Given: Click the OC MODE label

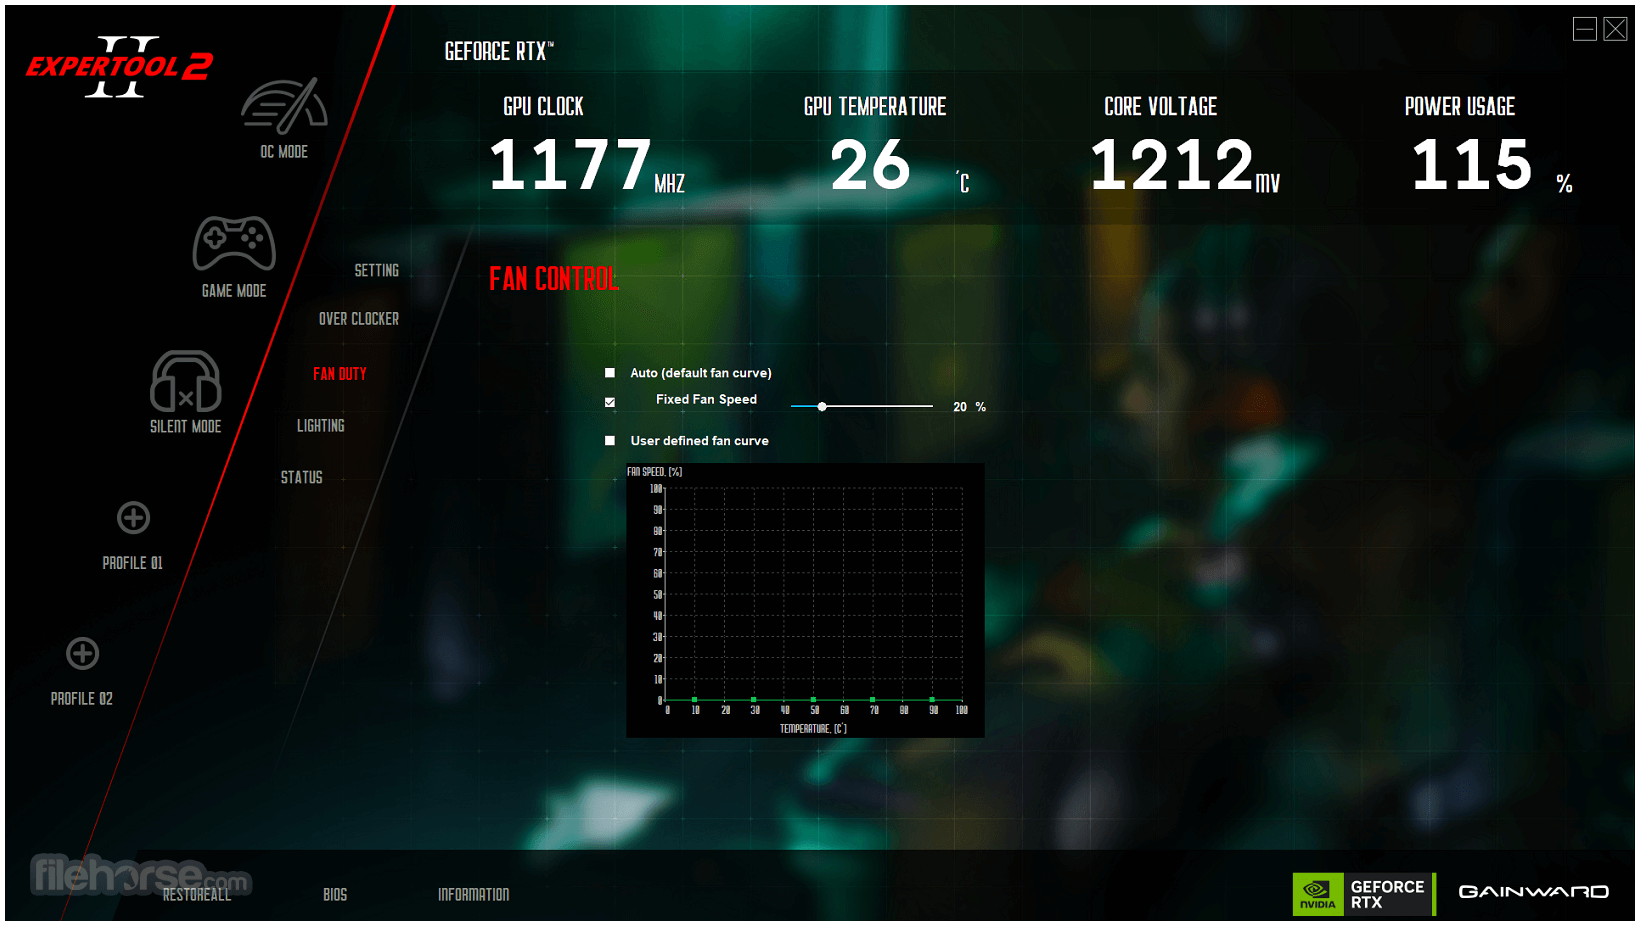Looking at the screenshot, I should pyautogui.click(x=284, y=152).
